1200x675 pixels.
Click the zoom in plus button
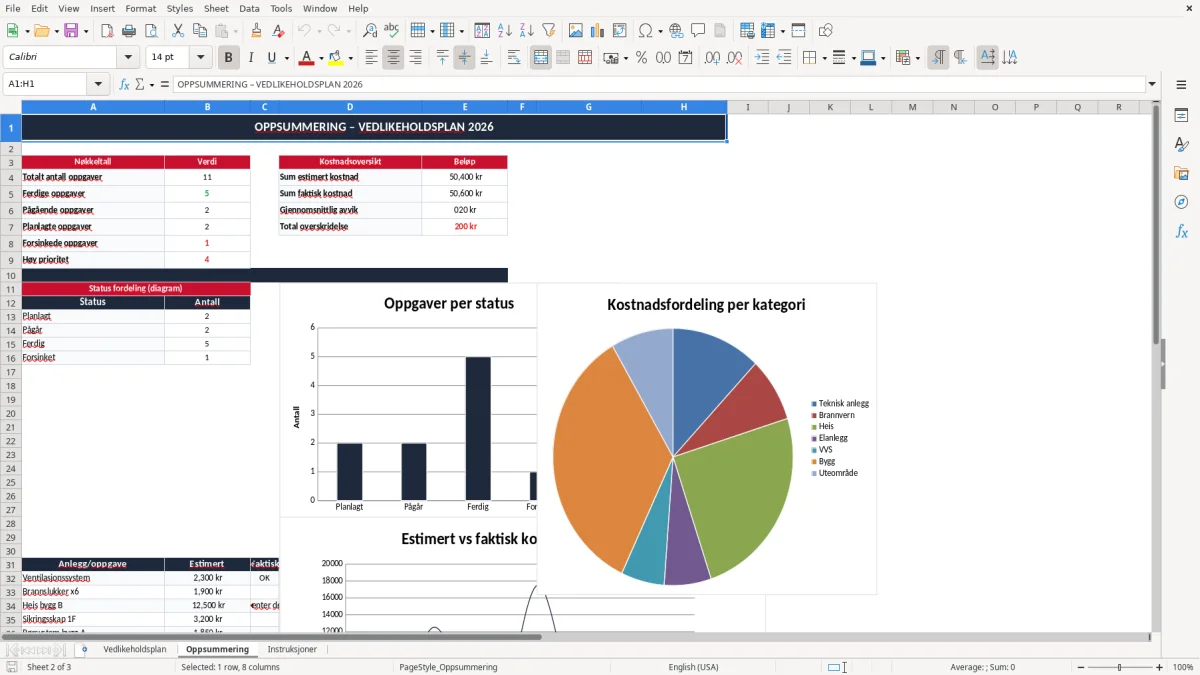coord(1160,667)
